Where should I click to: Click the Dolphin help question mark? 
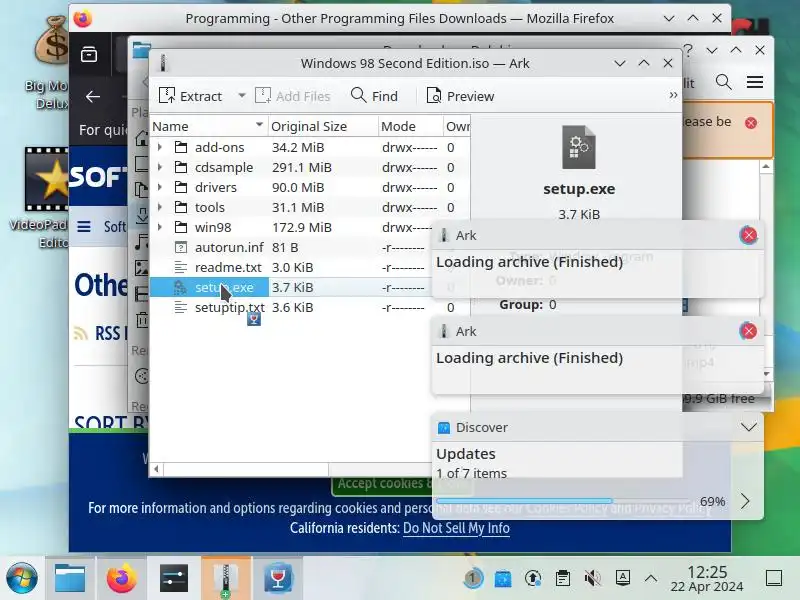pyautogui.click(x=688, y=50)
